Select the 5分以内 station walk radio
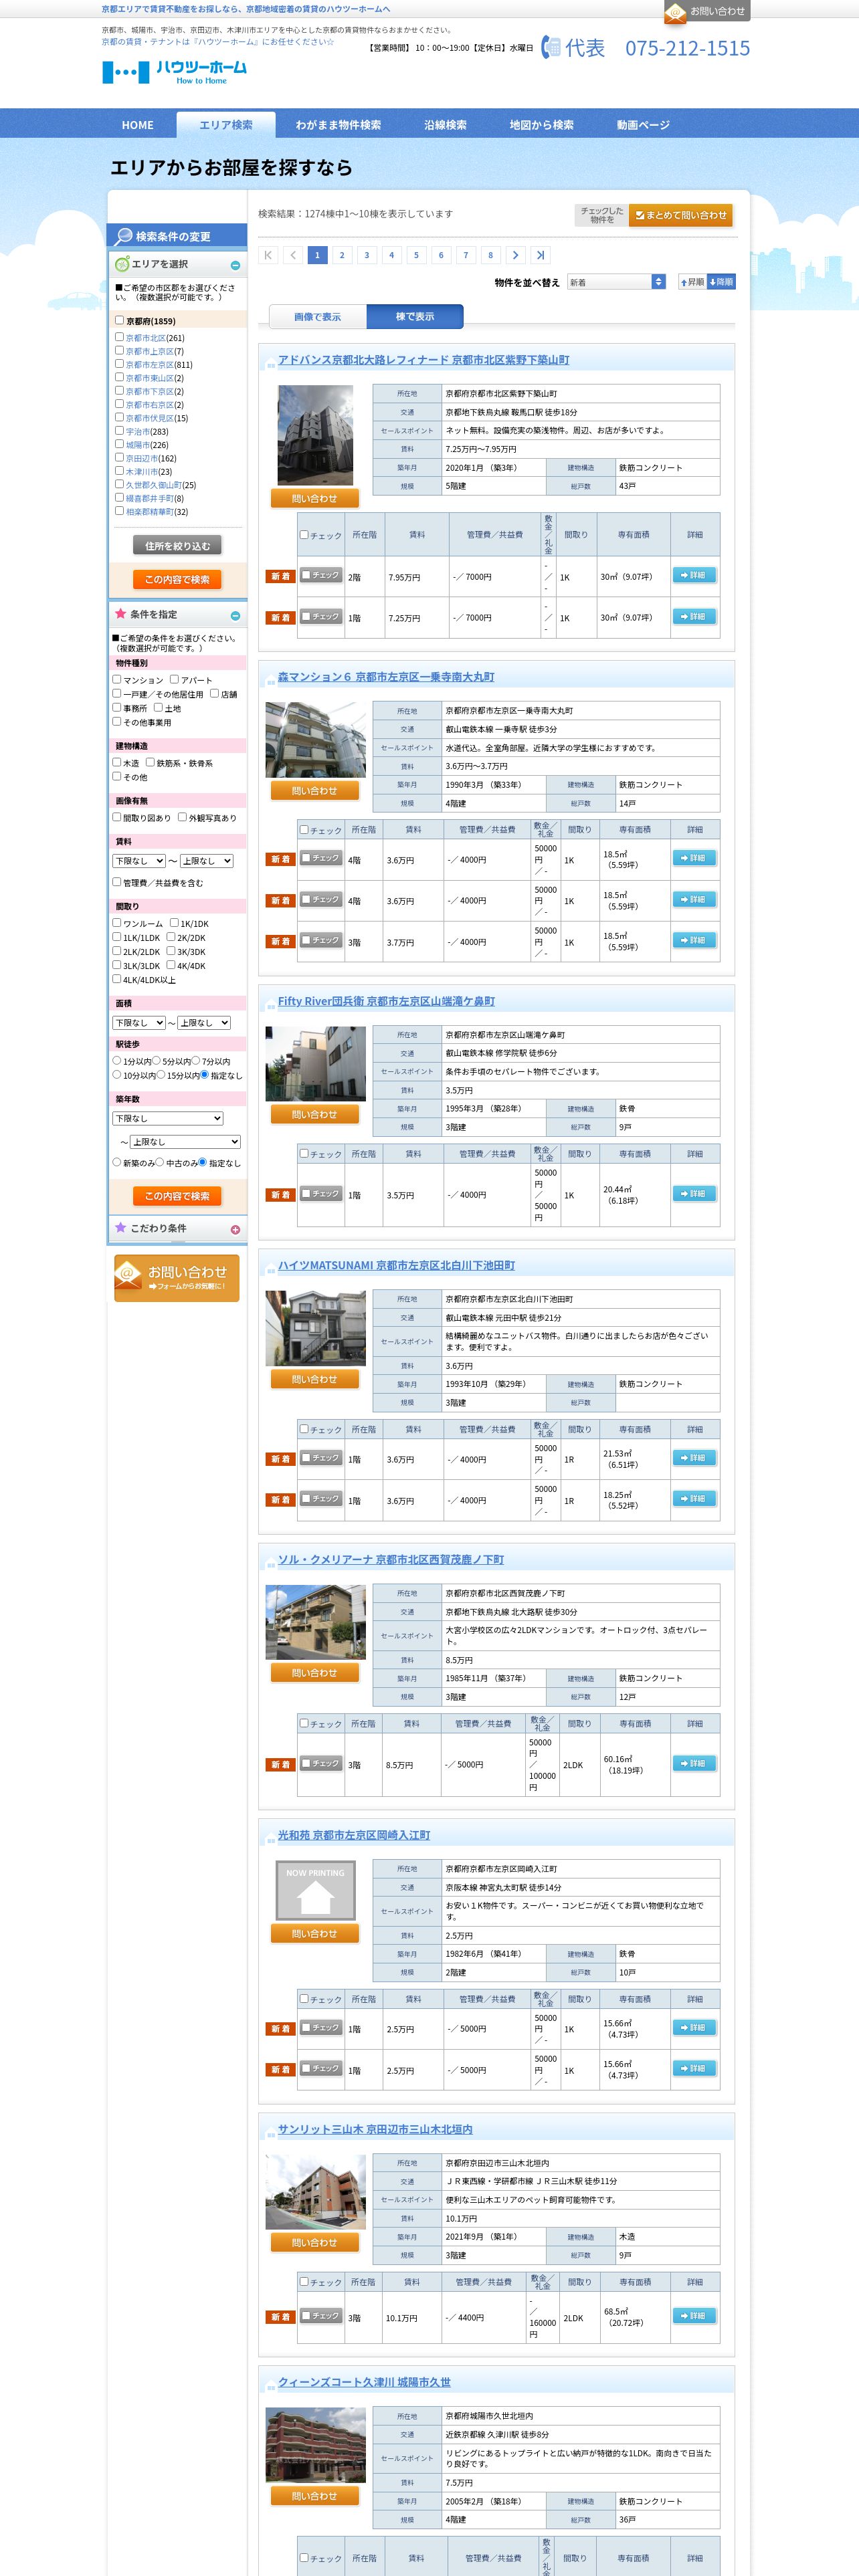 point(156,1061)
